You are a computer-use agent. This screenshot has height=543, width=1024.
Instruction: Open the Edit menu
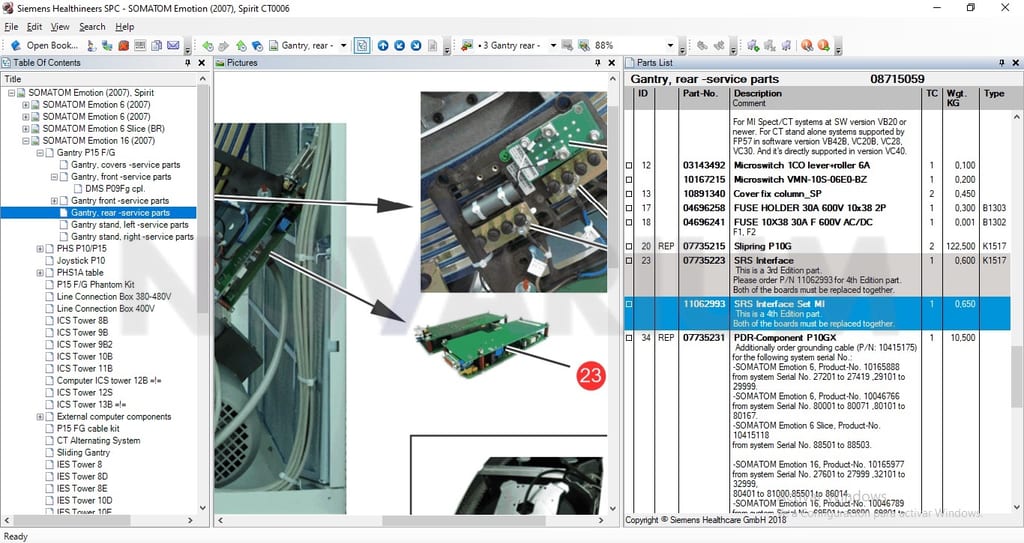(35, 27)
